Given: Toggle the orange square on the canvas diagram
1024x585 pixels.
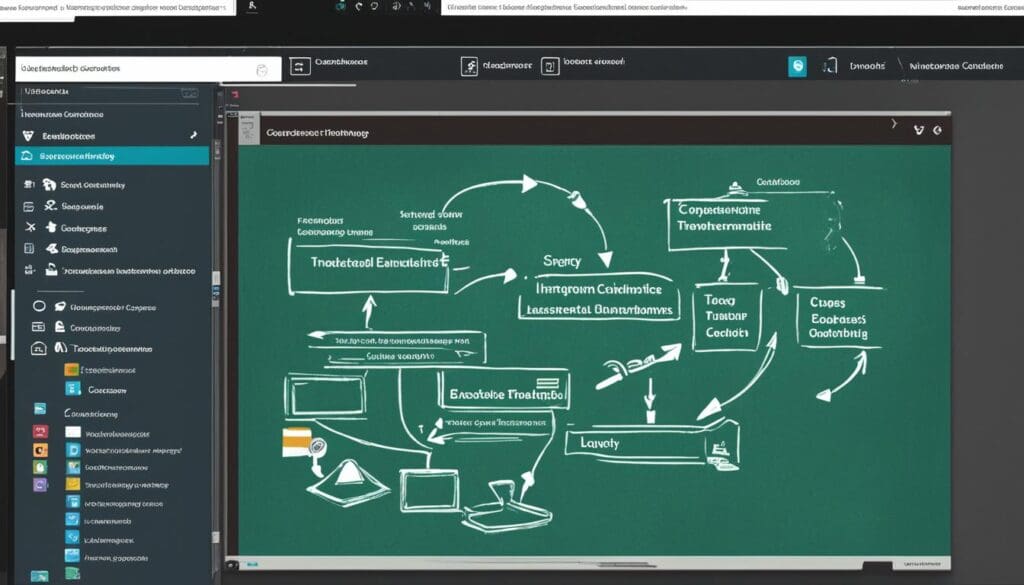Looking at the screenshot, I should point(297,441).
